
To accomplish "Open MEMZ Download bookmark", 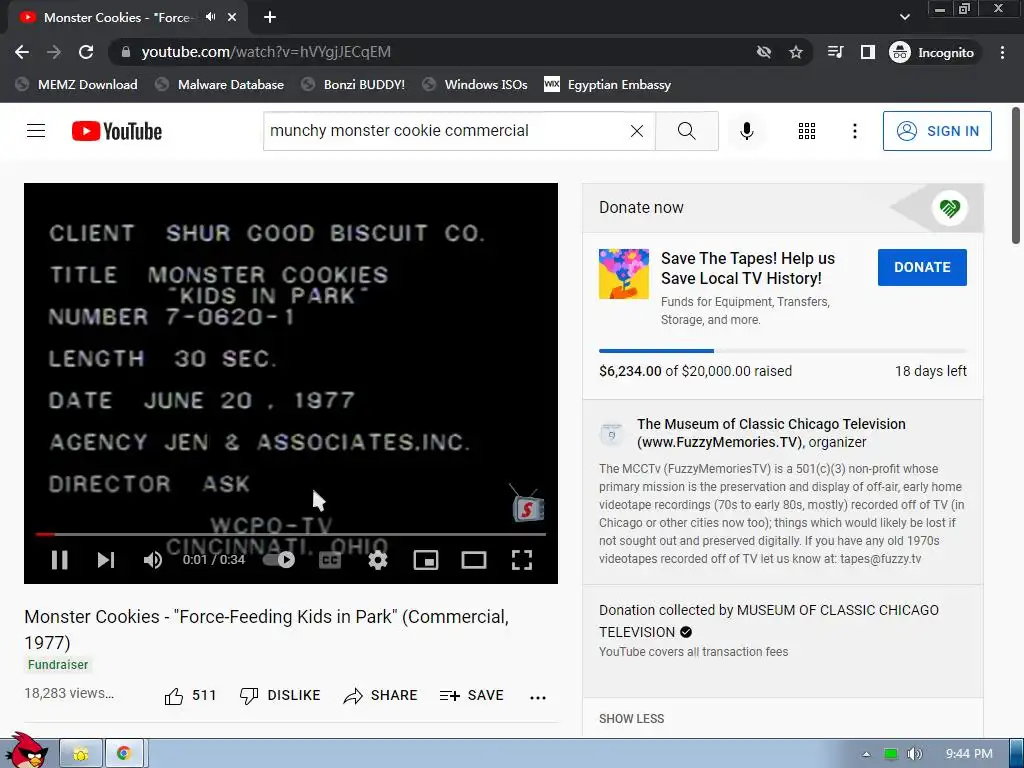I will pyautogui.click(x=76, y=85).
